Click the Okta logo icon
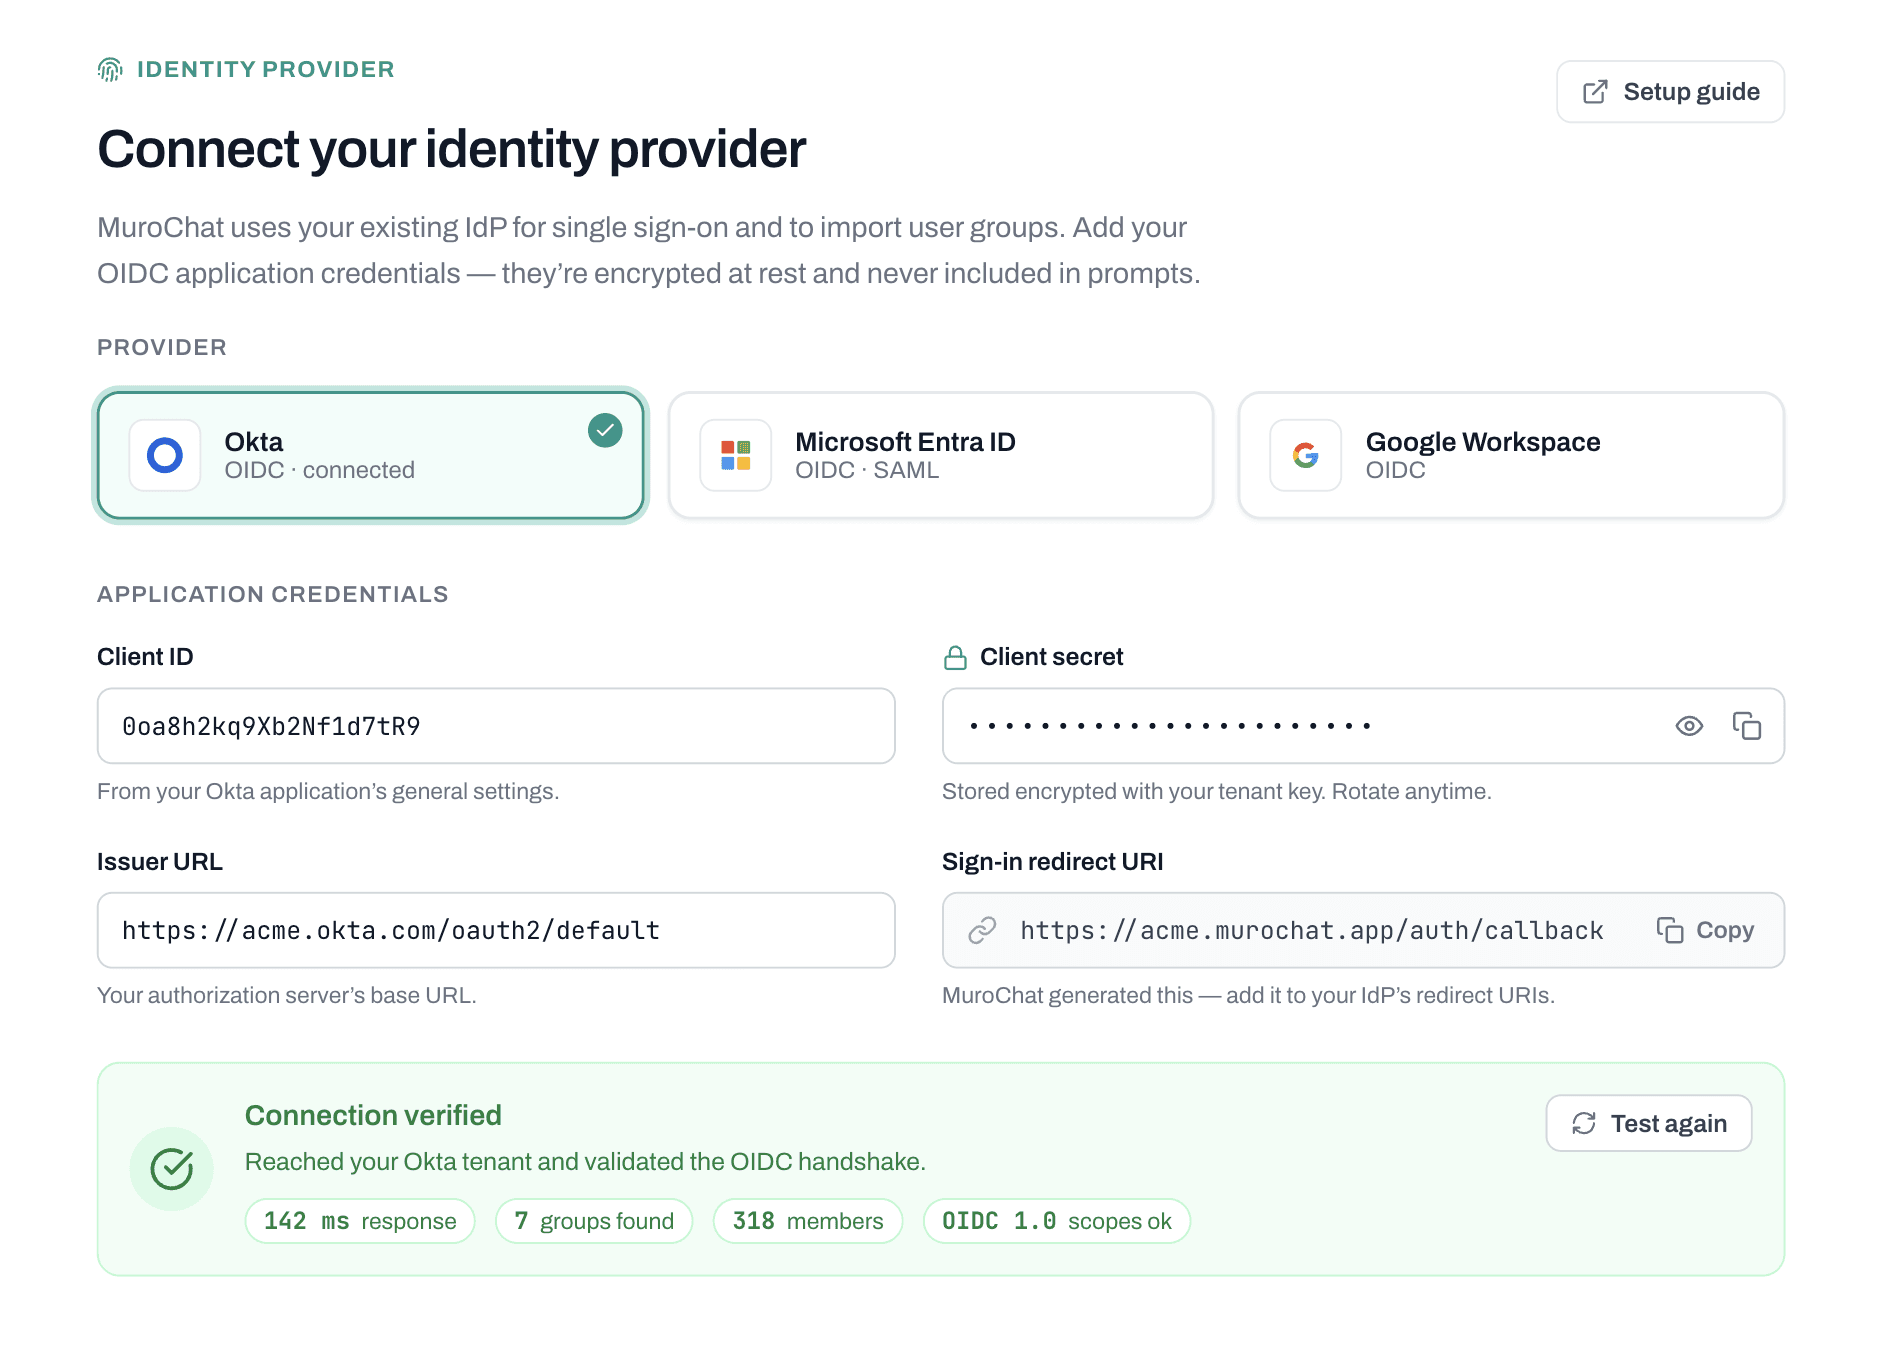The height and width of the screenshot is (1368, 1888). [x=165, y=455]
